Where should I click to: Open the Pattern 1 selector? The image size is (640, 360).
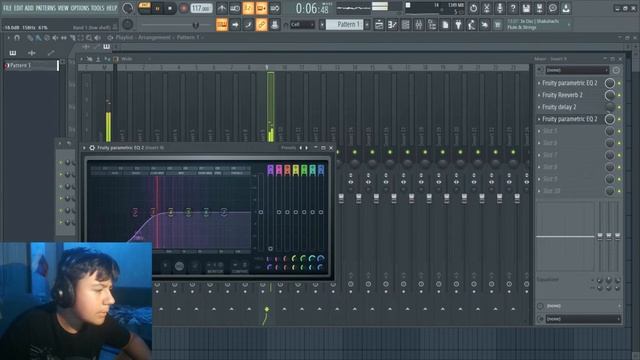pos(345,25)
